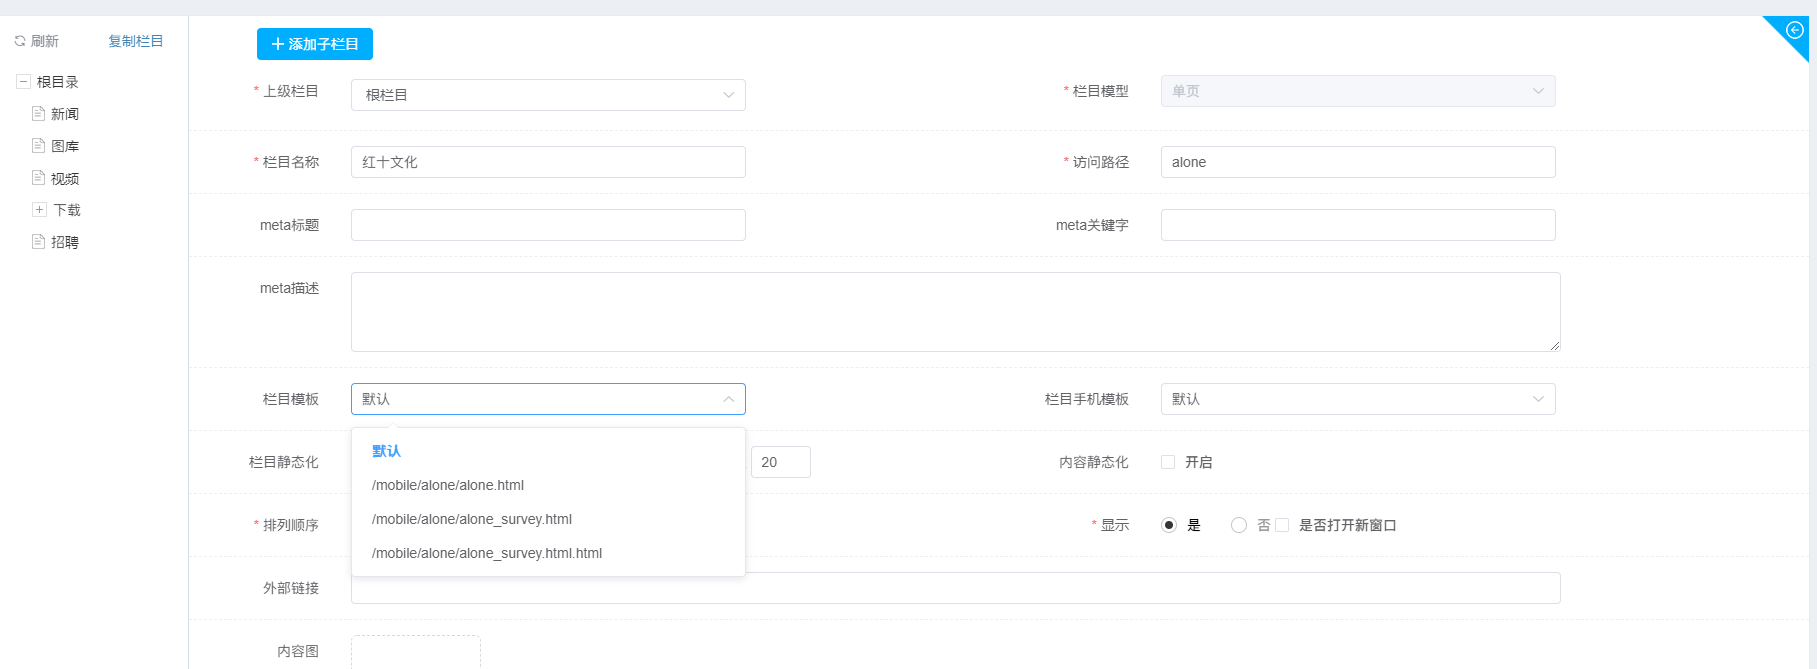This screenshot has height=669, width=1817.
Task: Open the 上级栏目 dropdown
Action: click(548, 95)
